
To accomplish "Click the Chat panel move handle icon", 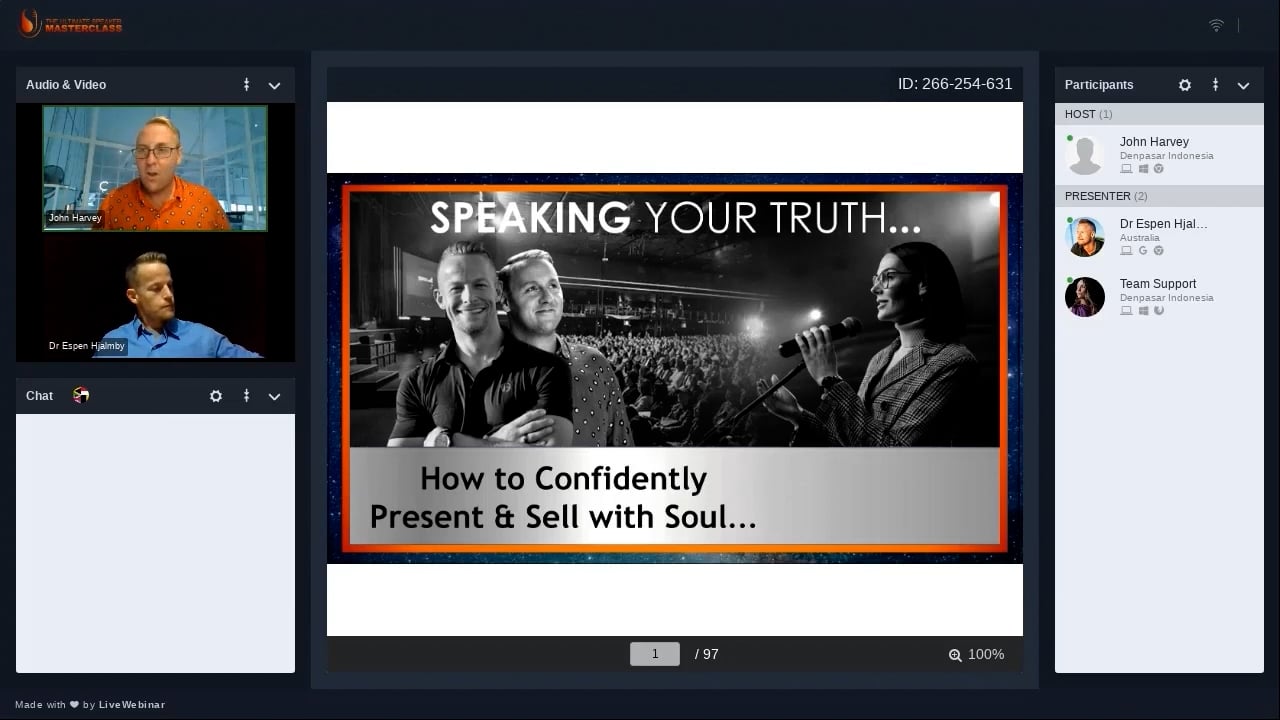I will pos(246,396).
